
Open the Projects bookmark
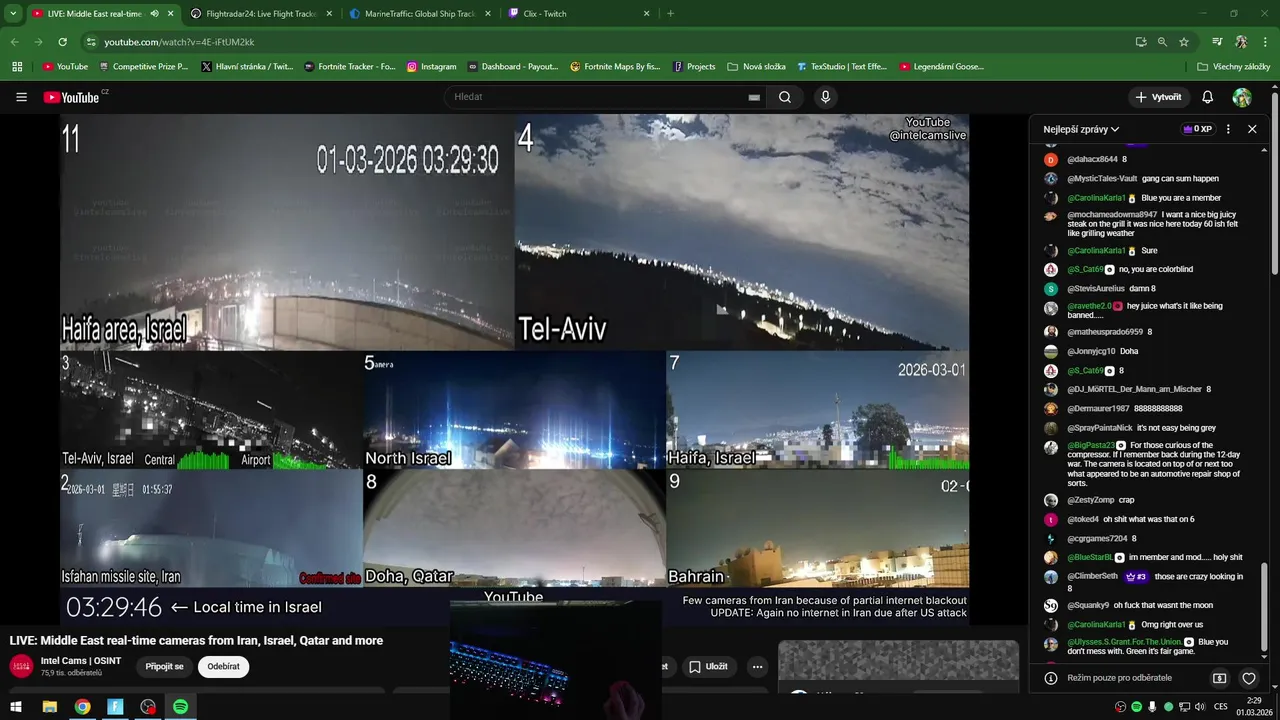tap(694, 67)
